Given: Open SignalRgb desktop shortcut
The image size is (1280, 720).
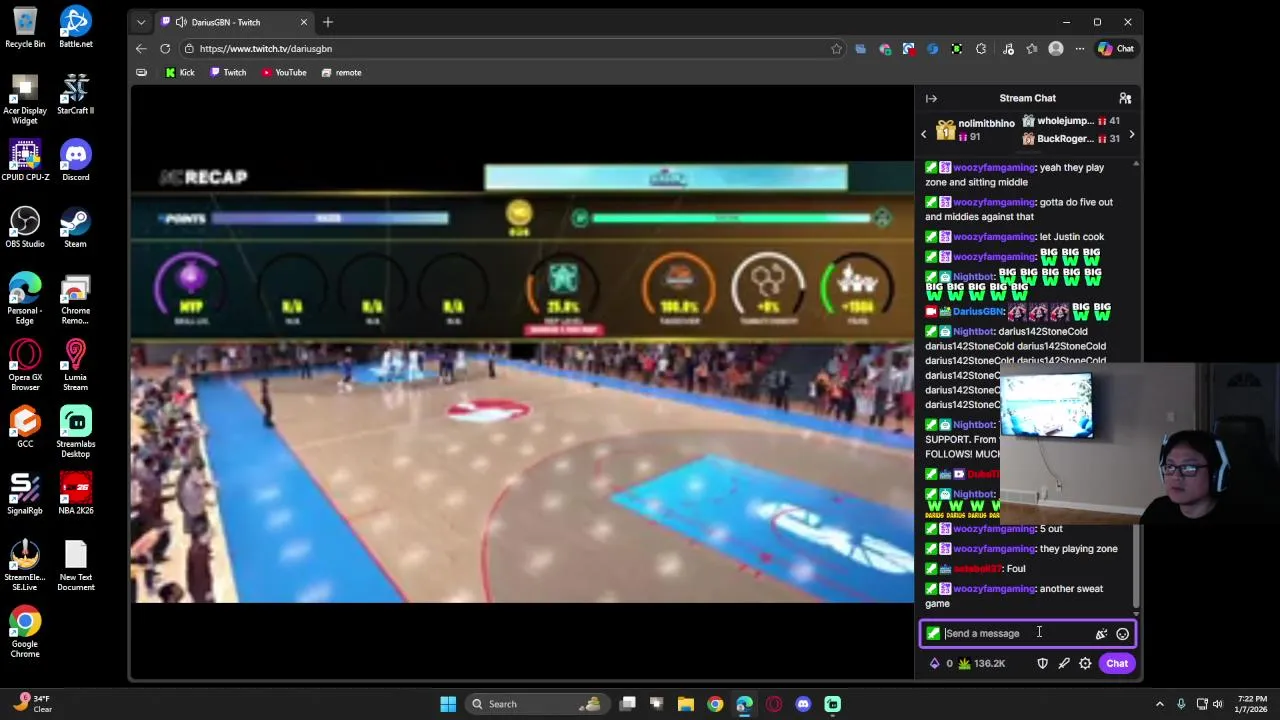Looking at the screenshot, I should (25, 493).
